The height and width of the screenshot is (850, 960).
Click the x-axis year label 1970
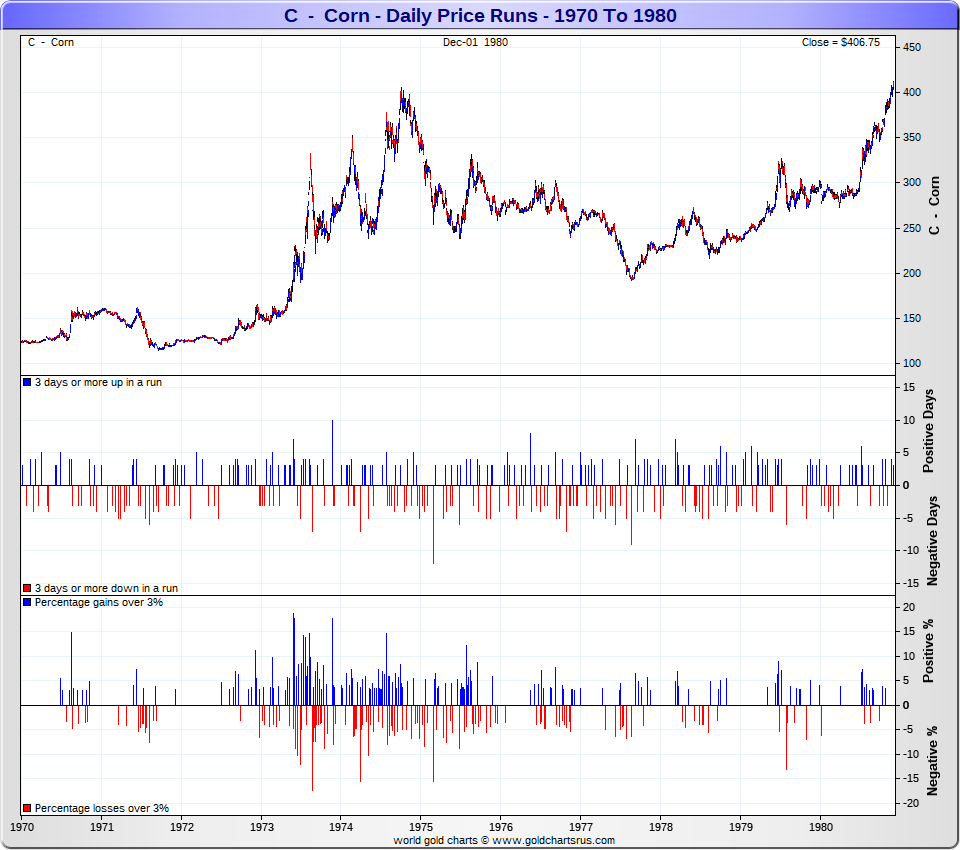tap(22, 827)
